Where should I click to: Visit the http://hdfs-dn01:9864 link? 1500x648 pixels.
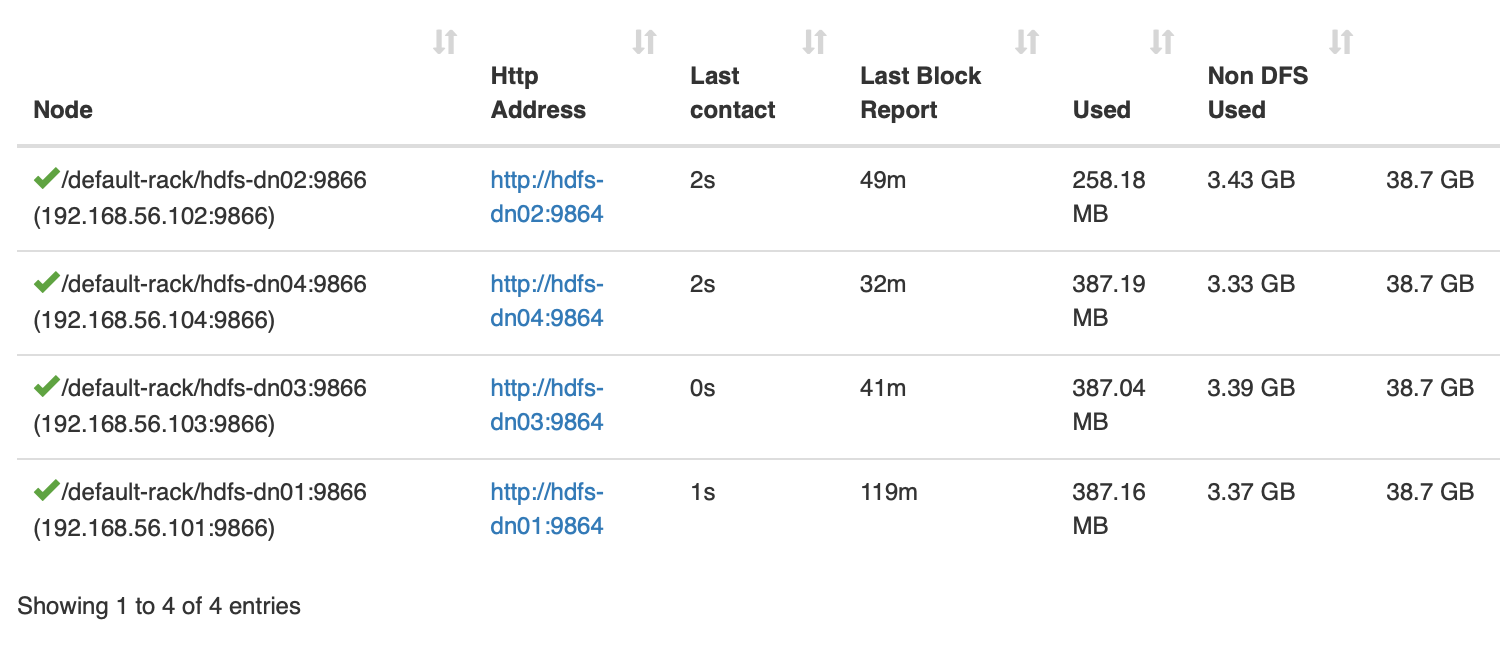click(x=546, y=509)
